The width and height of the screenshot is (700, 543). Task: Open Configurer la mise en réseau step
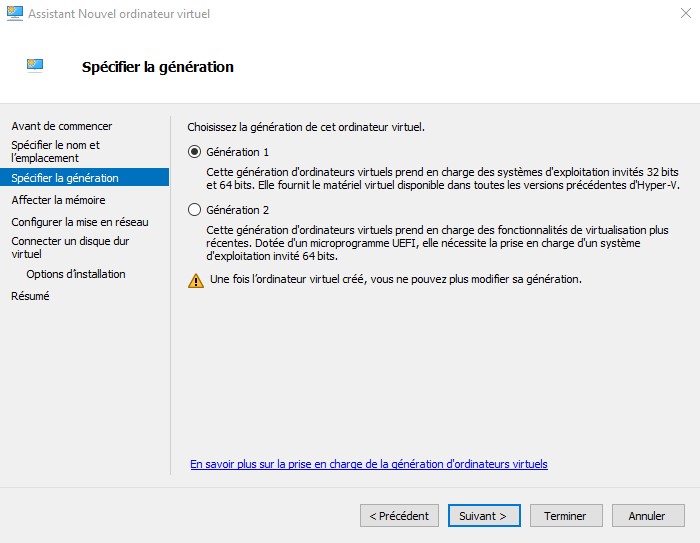80,222
